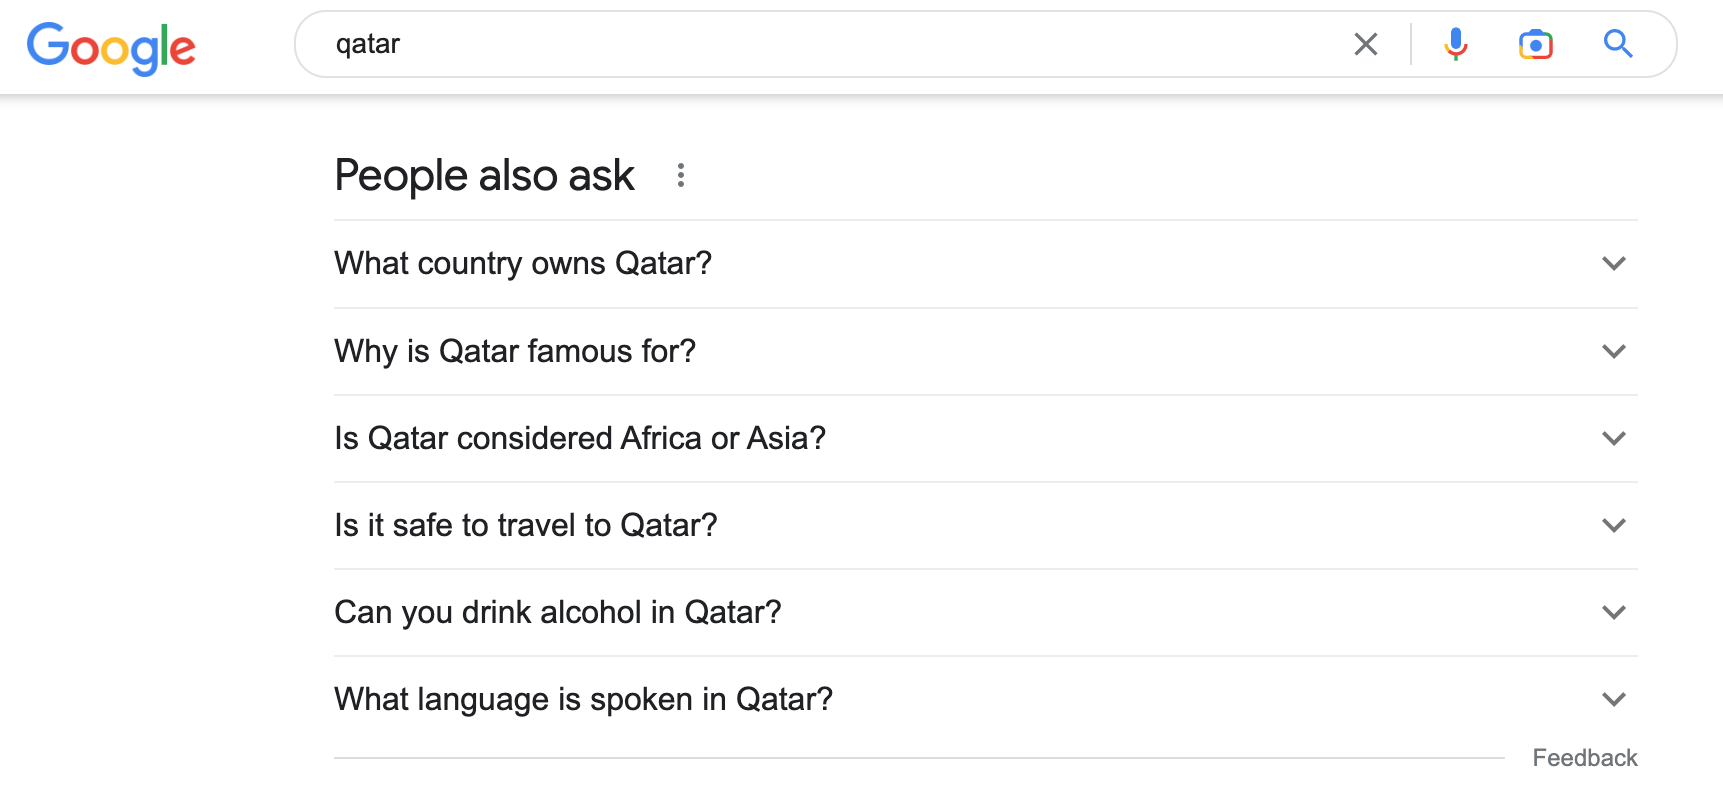The image size is (1723, 802).
Task: Open question Is it safe to travel to Qatar?
Action: point(526,526)
